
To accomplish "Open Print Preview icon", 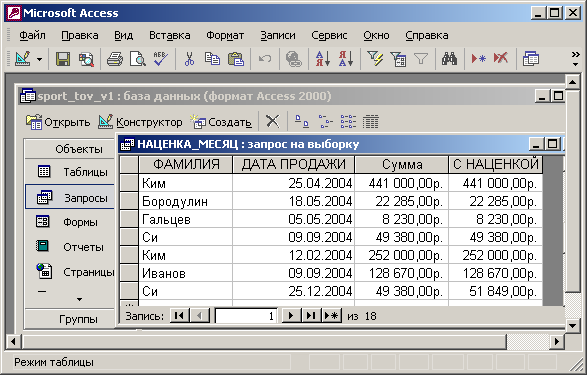I will tap(137, 59).
